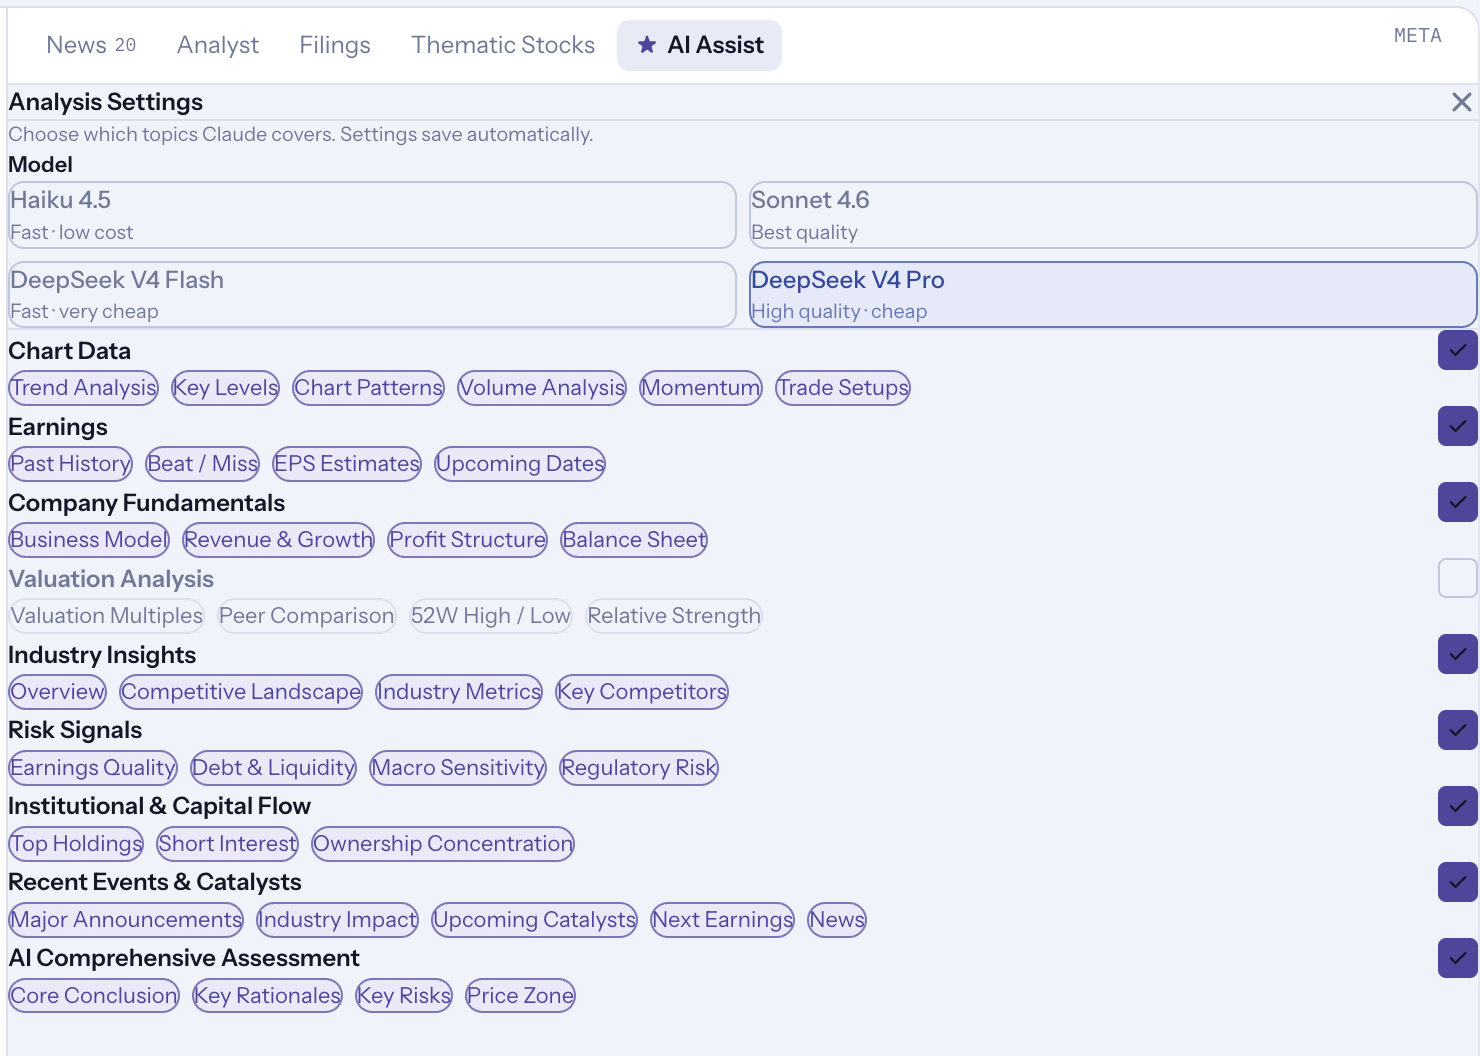This screenshot has height=1056, width=1480.
Task: Disable the Company Fundamentals checkbox
Action: click(1458, 502)
